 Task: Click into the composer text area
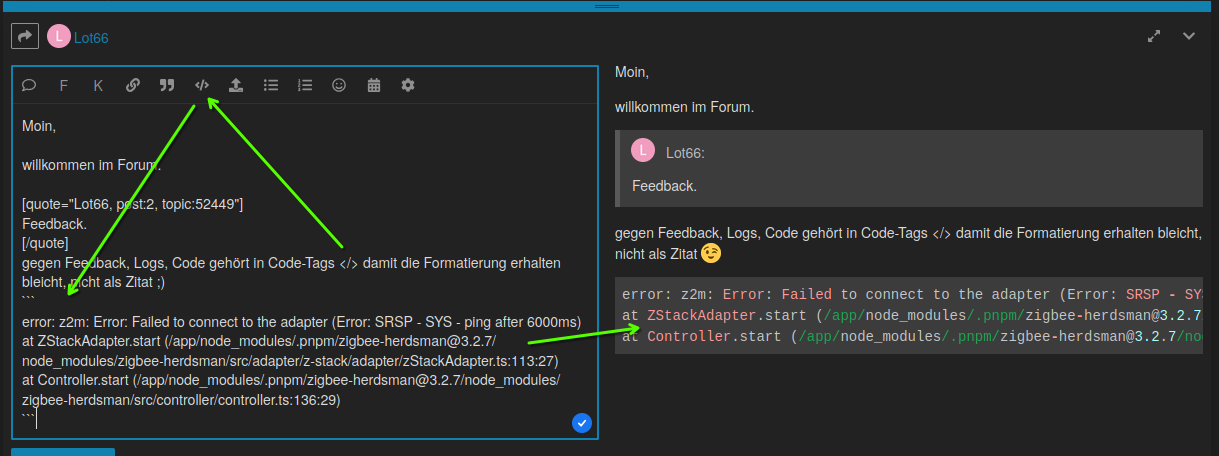click(x=305, y=271)
